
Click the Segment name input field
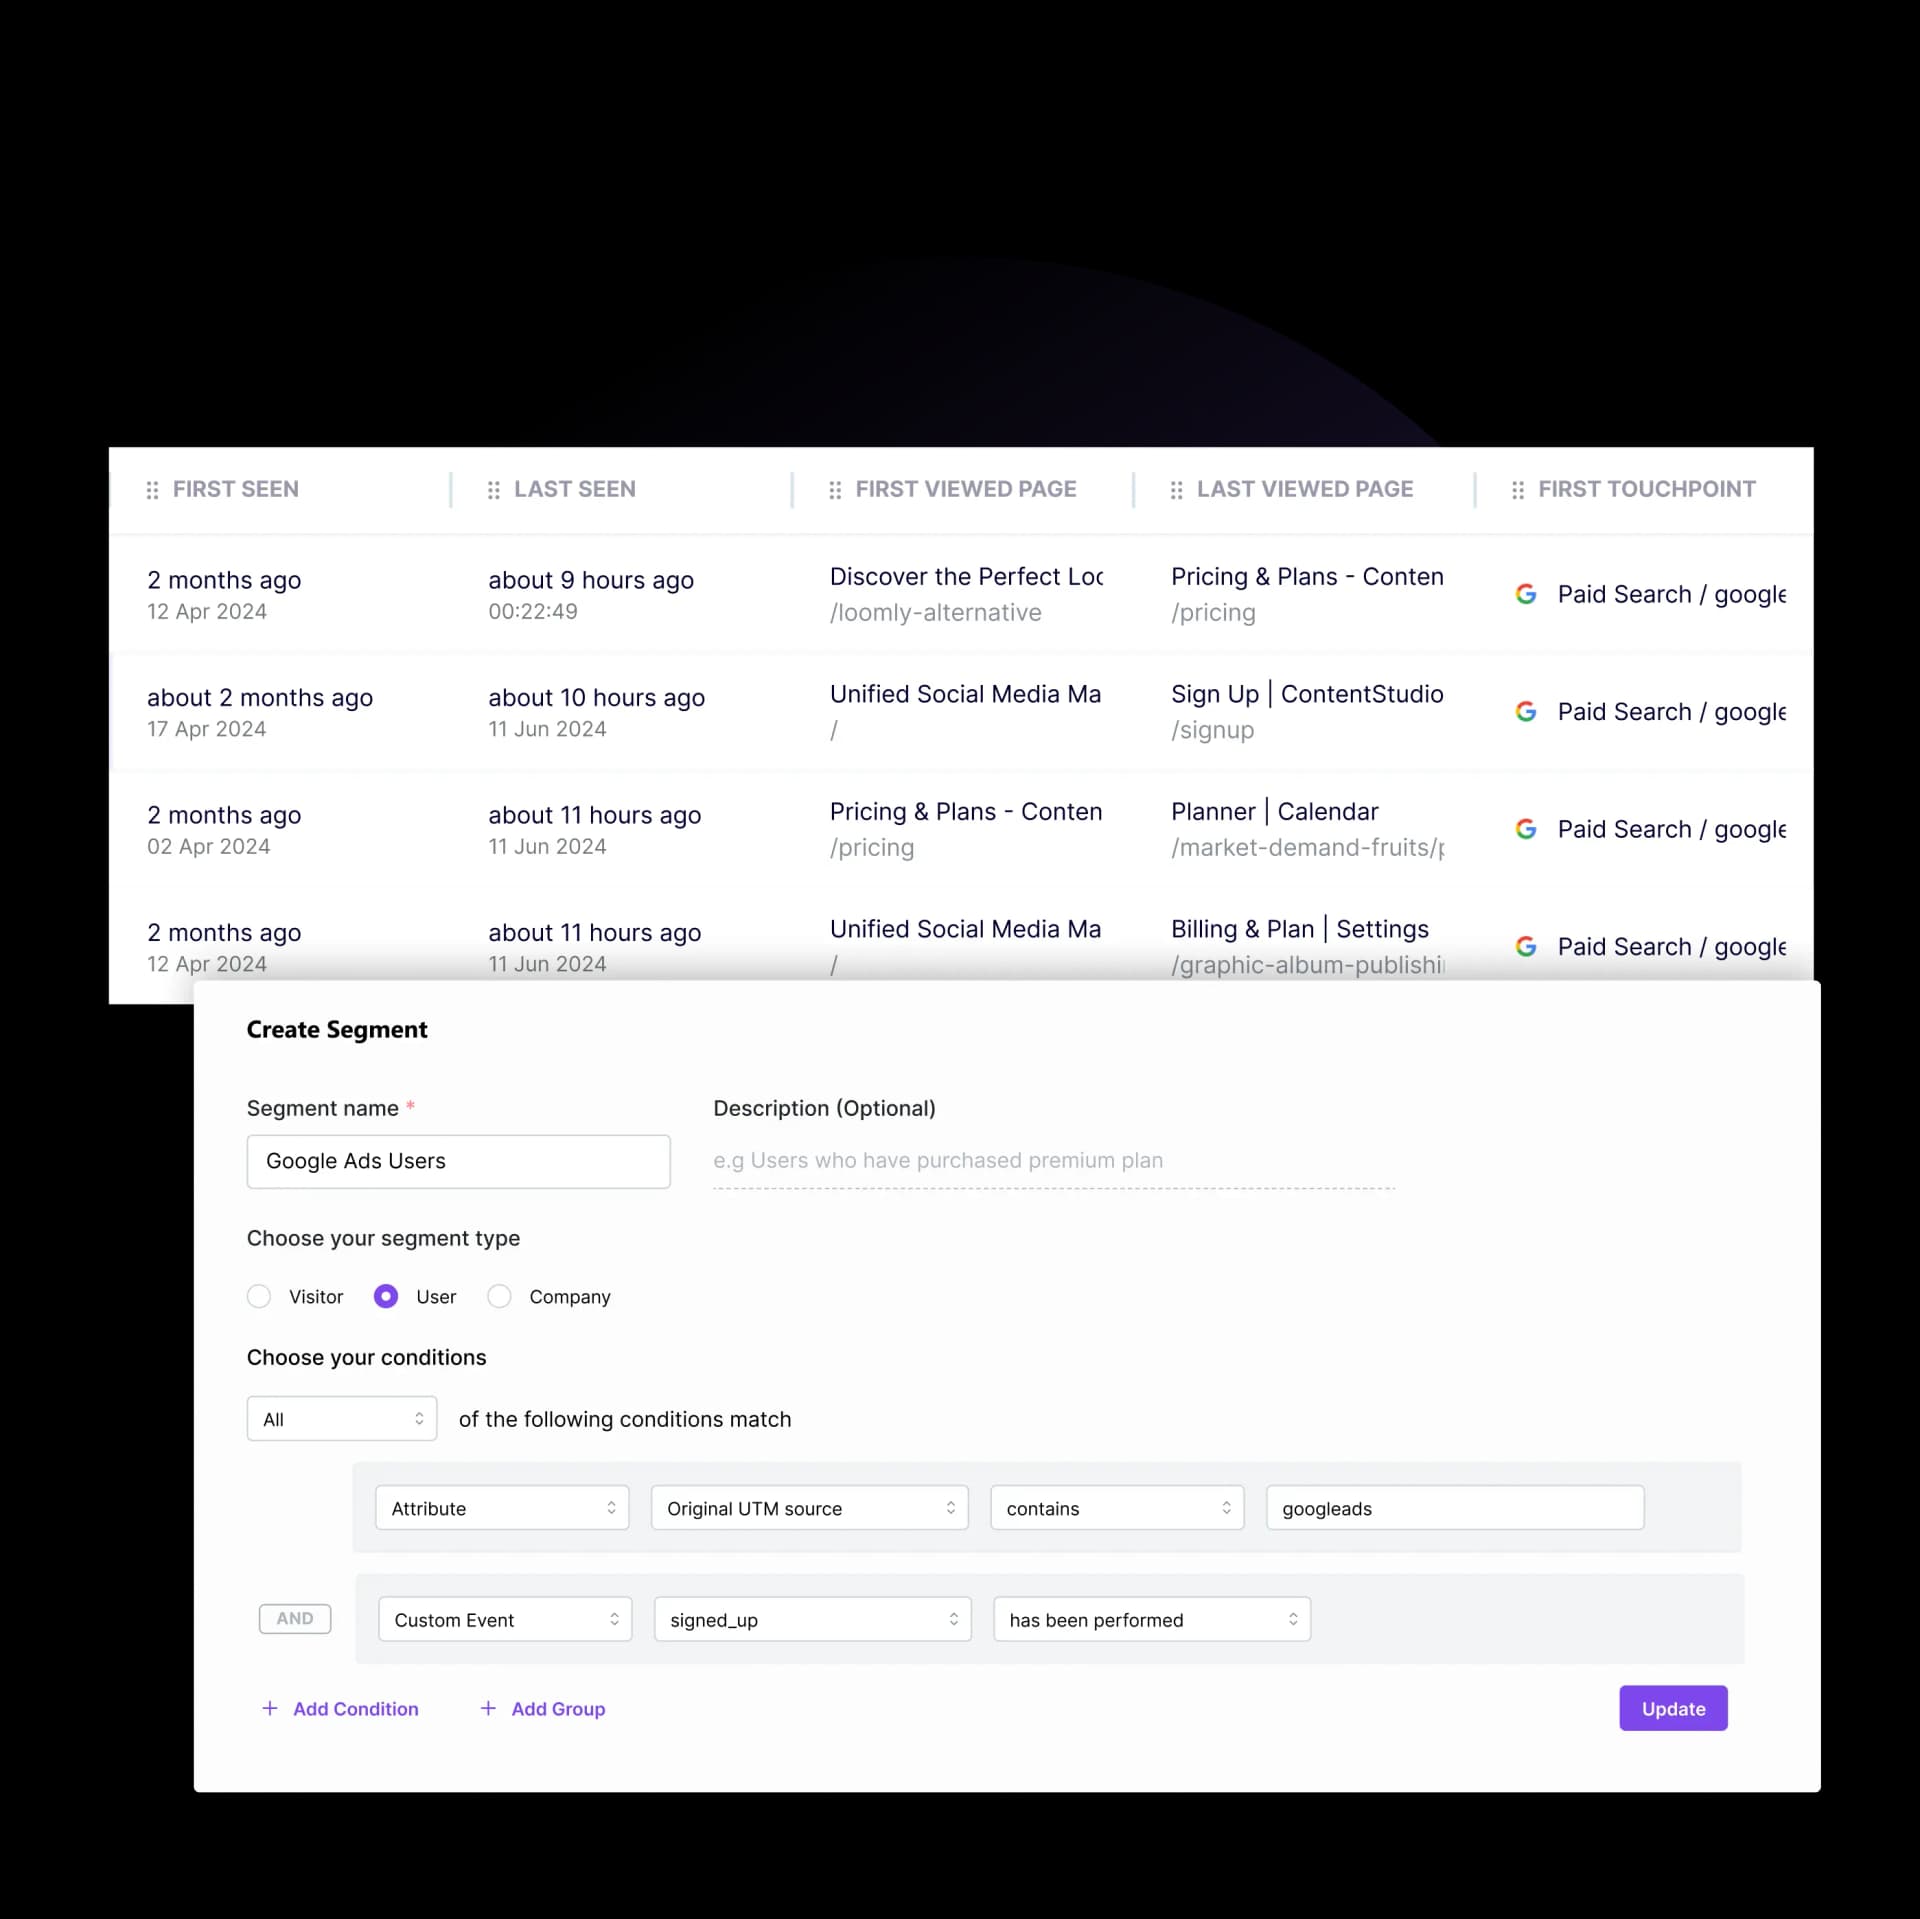click(457, 1160)
